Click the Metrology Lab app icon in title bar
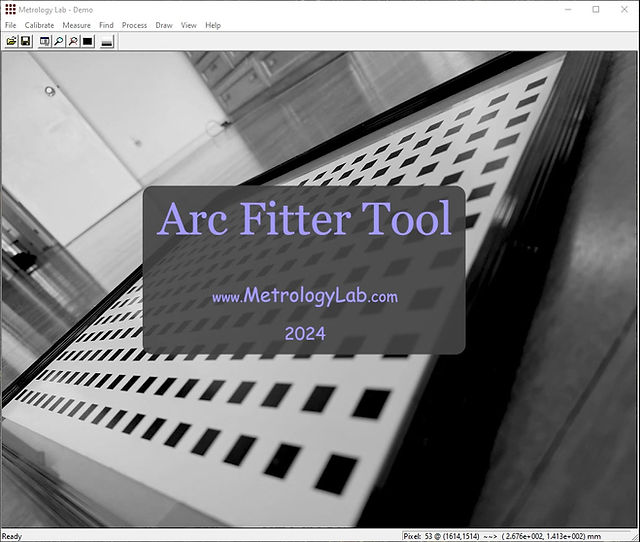 [10, 9]
